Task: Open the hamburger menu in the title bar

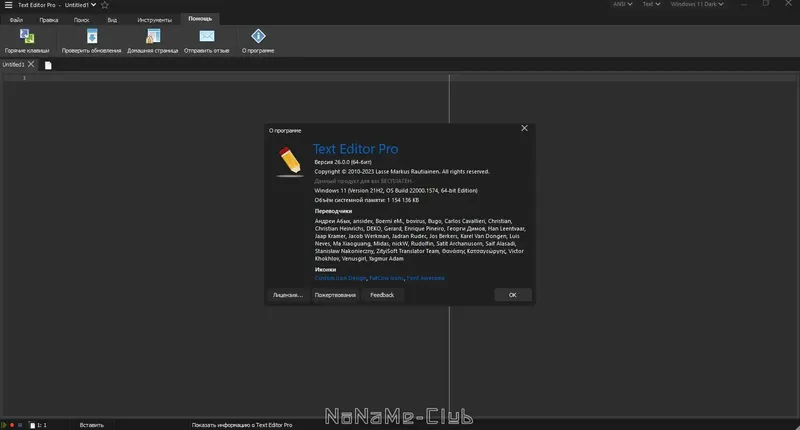Action: (8, 5)
